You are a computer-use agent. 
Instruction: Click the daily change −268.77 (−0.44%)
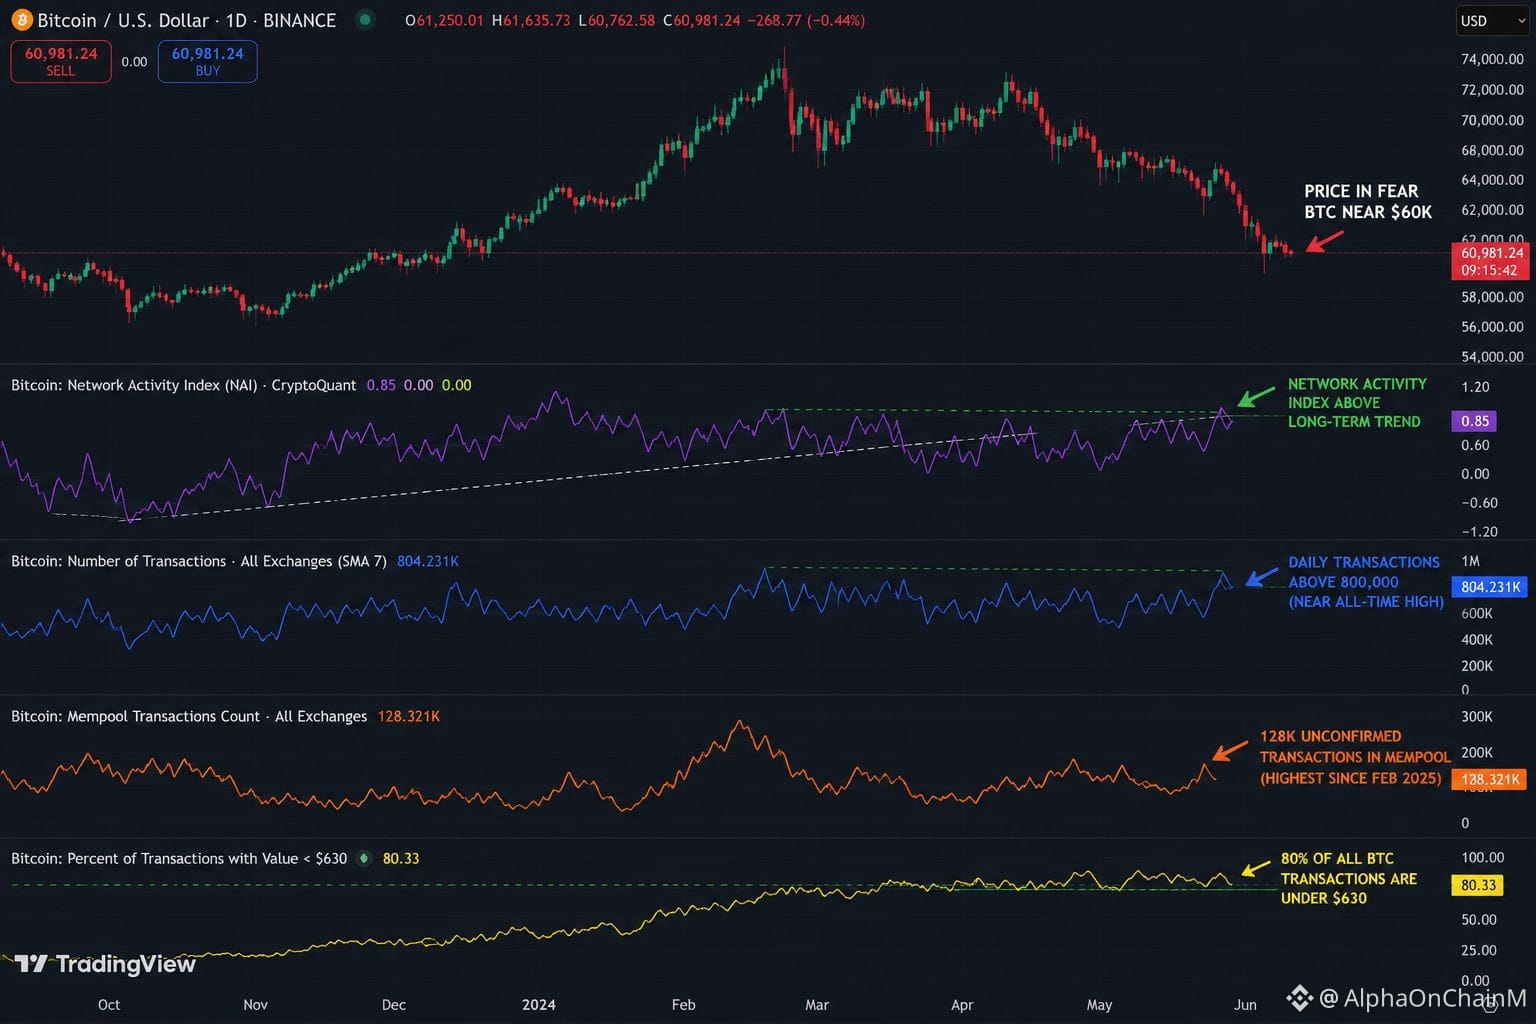[806, 20]
